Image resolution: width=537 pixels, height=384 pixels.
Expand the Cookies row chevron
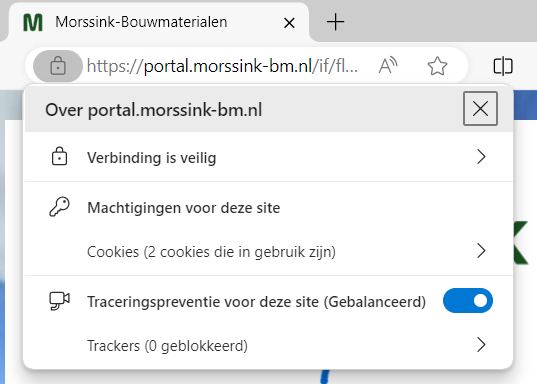(x=481, y=251)
